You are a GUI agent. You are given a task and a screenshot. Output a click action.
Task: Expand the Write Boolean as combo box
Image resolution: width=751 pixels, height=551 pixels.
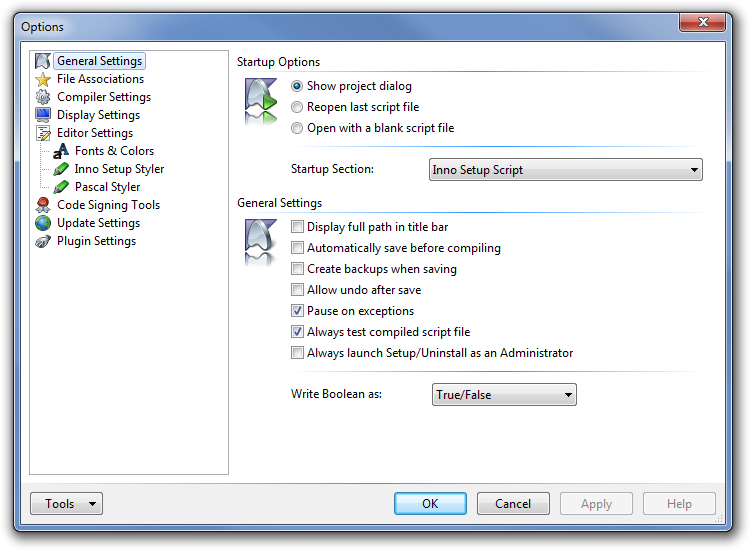tap(504, 395)
